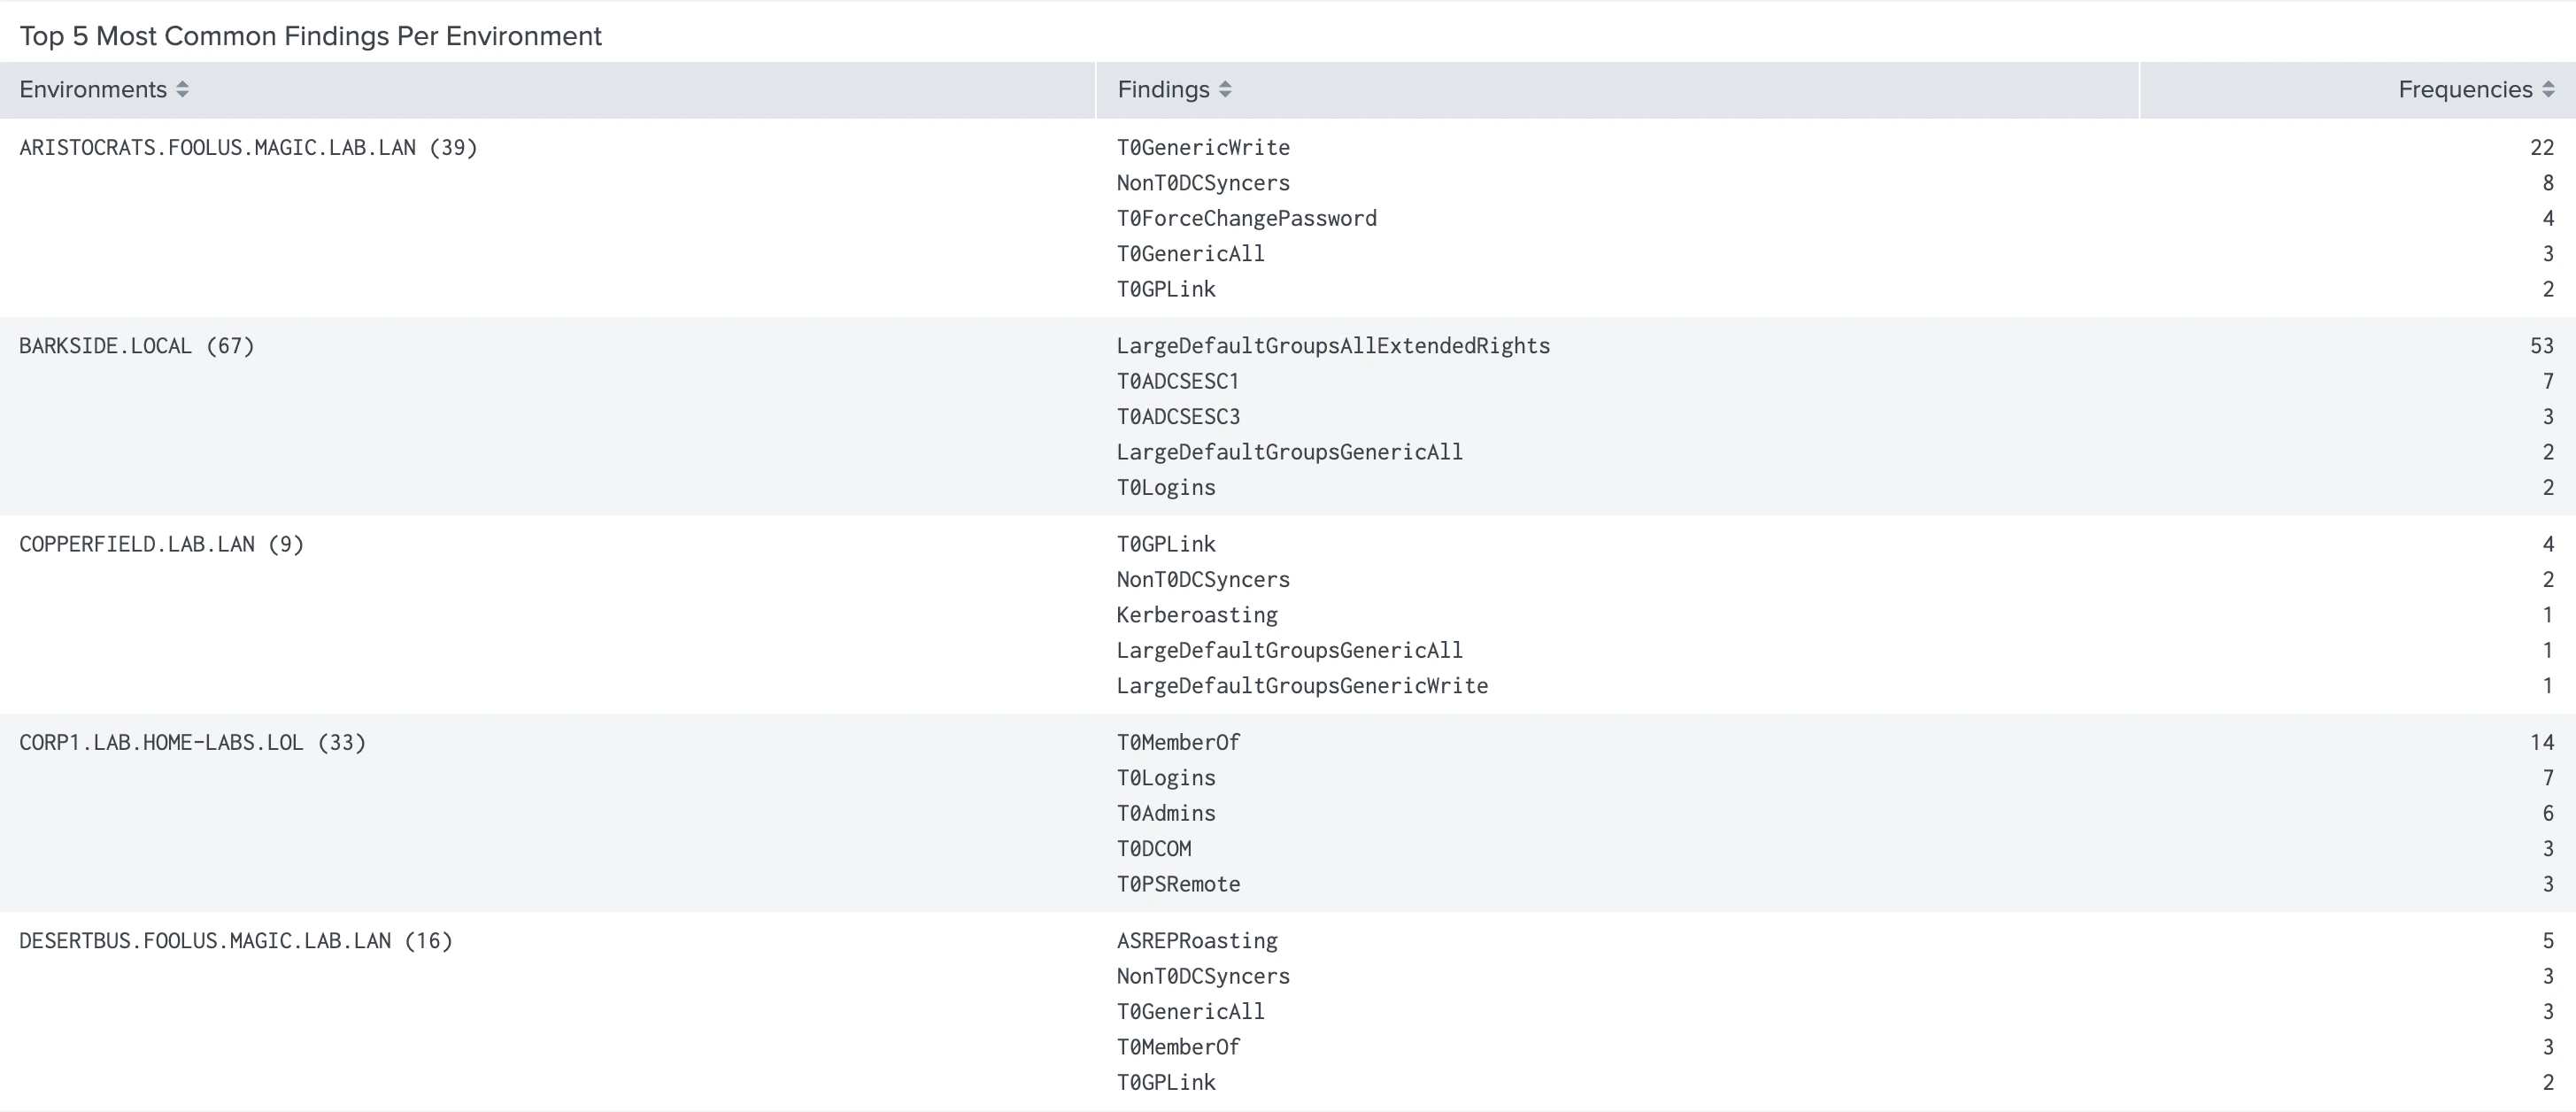2576x1112 pixels.
Task: Click frequency 14 for T0MemberOf in CORP1
Action: (x=2542, y=742)
